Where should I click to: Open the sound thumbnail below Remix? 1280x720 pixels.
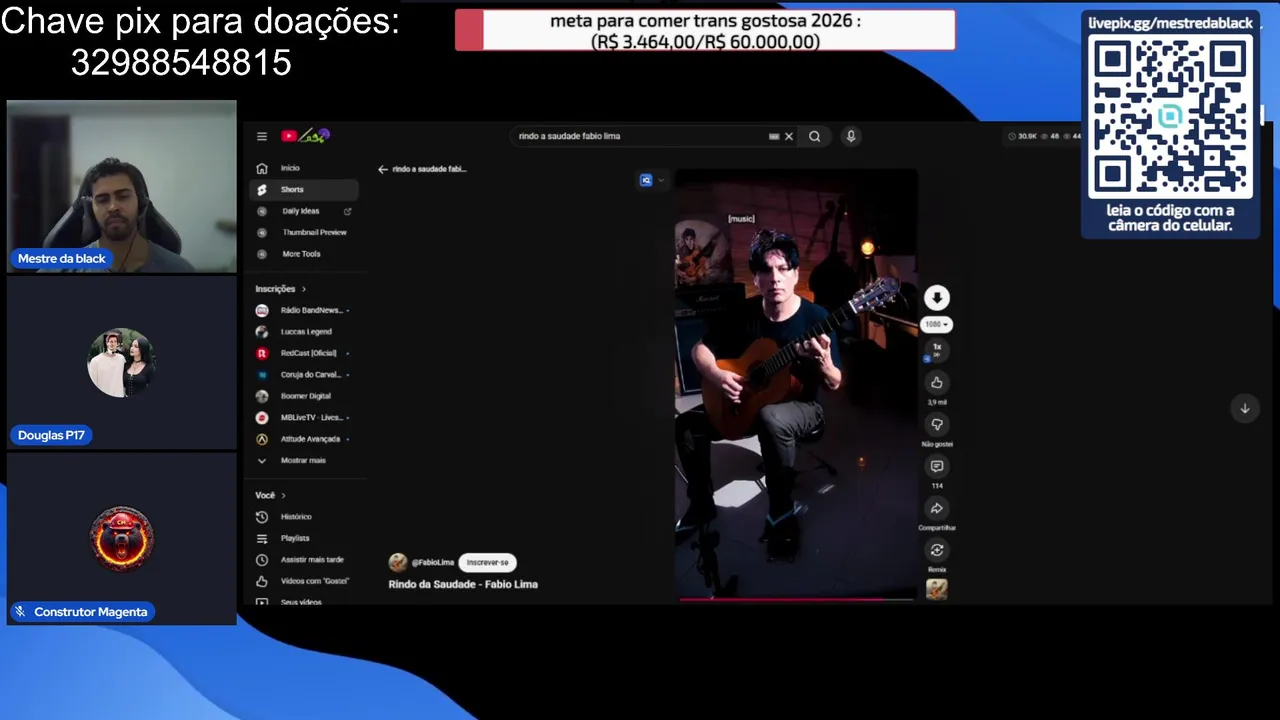(x=937, y=589)
